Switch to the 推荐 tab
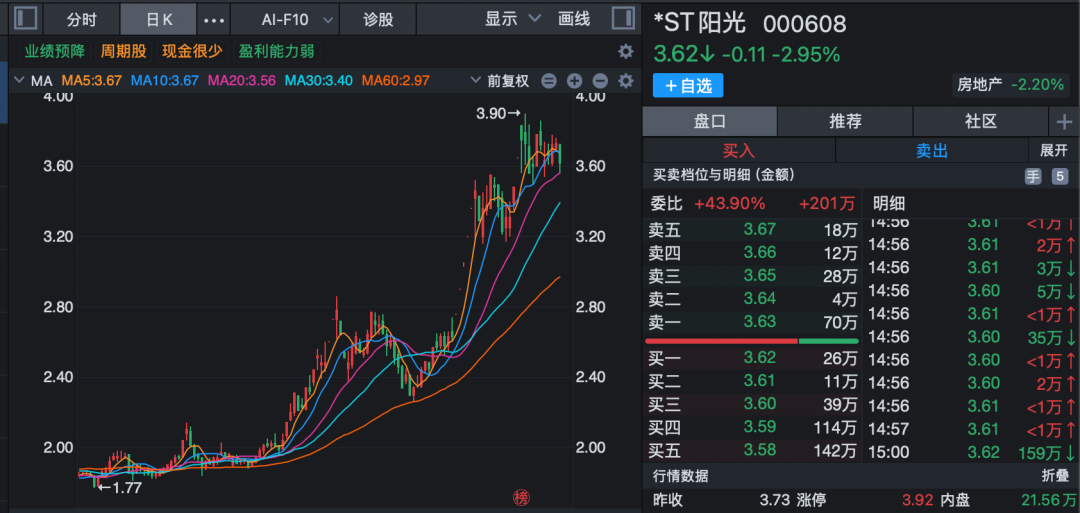Image resolution: width=1080 pixels, height=513 pixels. [845, 121]
